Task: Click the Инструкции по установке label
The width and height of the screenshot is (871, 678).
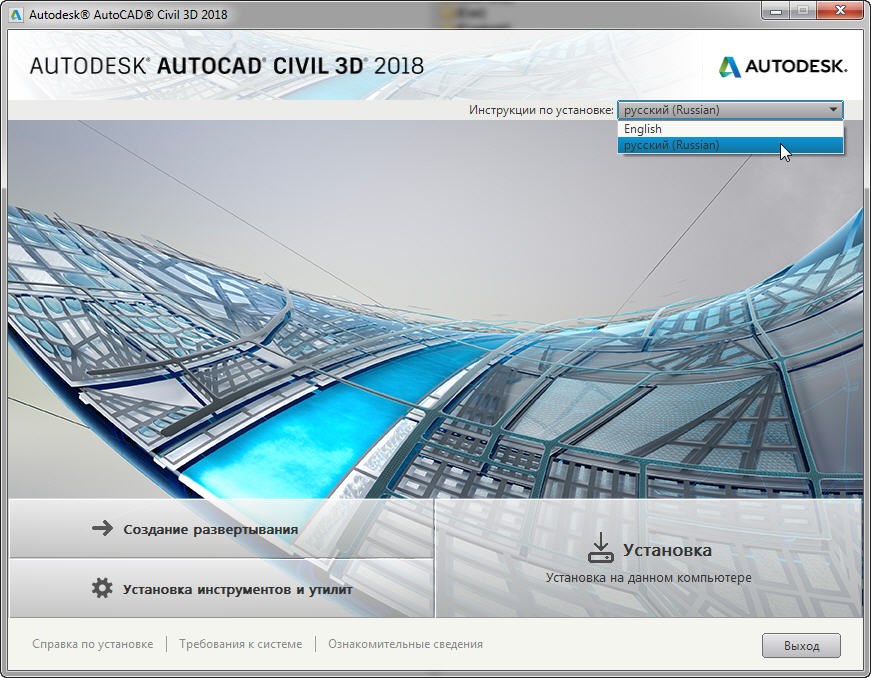Action: [x=541, y=110]
